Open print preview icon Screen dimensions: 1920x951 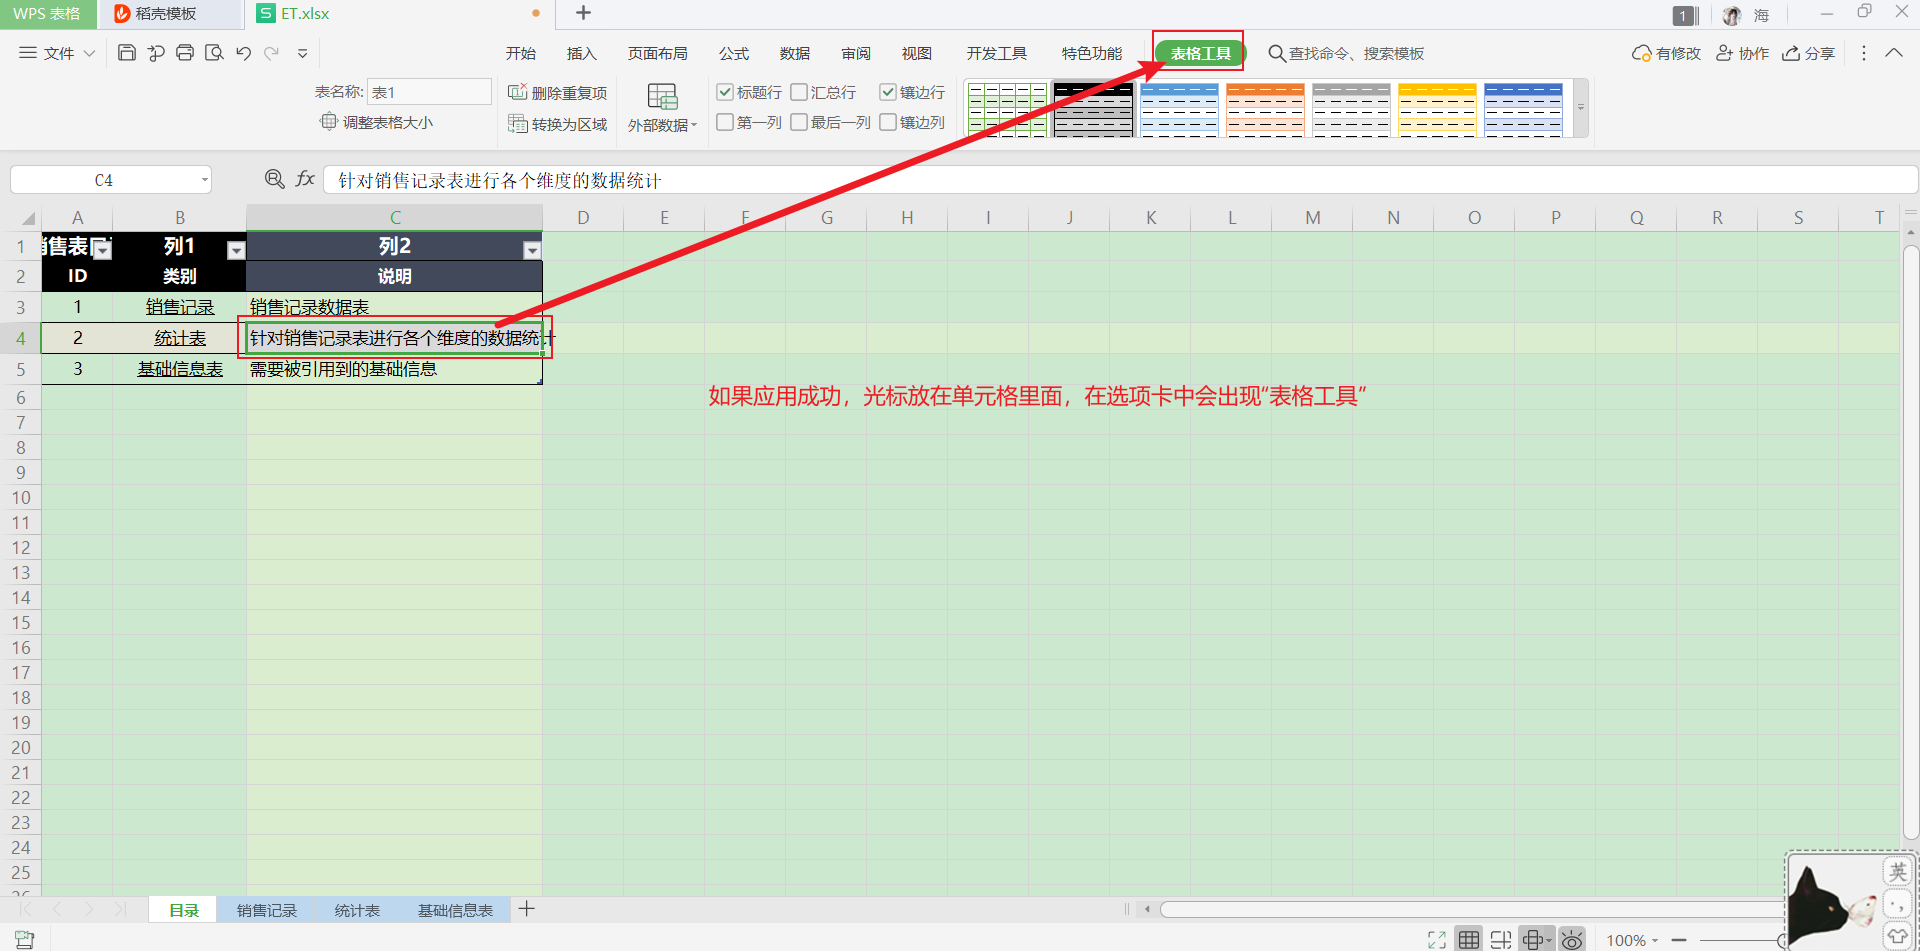214,53
